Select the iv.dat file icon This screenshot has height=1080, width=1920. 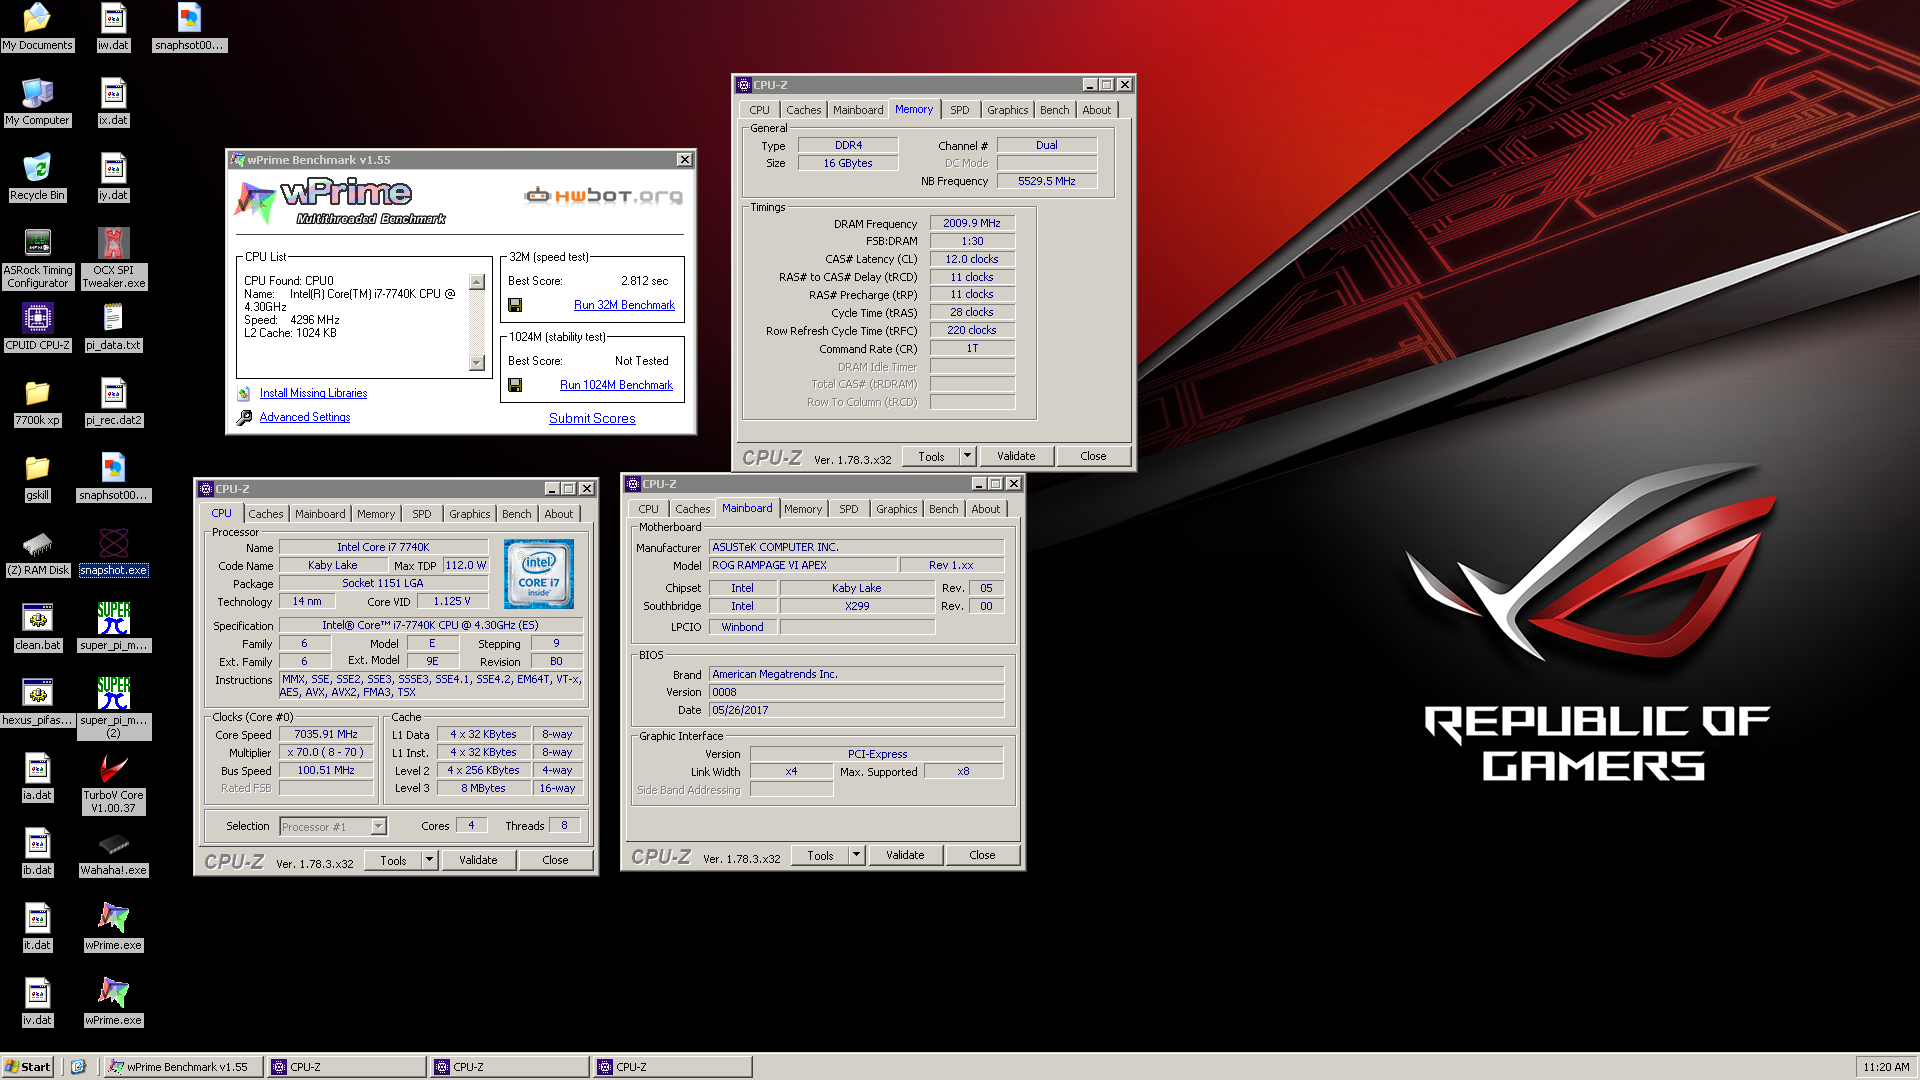37,1002
